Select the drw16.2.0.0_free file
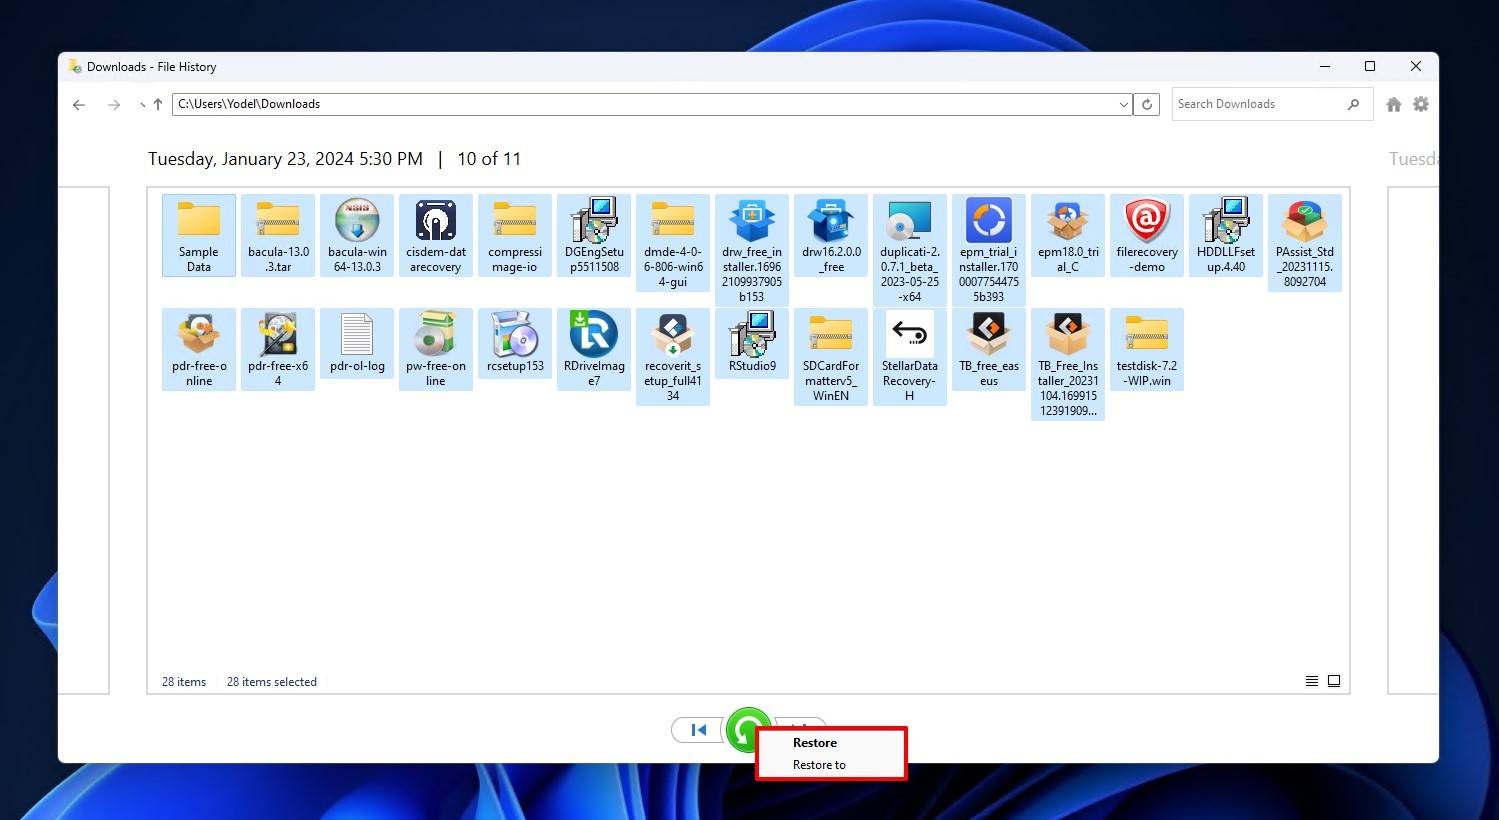Image resolution: width=1499 pixels, height=820 pixels. [831, 235]
